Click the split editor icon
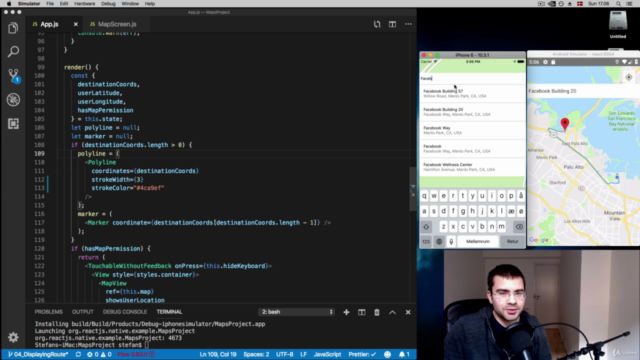 pyautogui.click(x=392, y=24)
